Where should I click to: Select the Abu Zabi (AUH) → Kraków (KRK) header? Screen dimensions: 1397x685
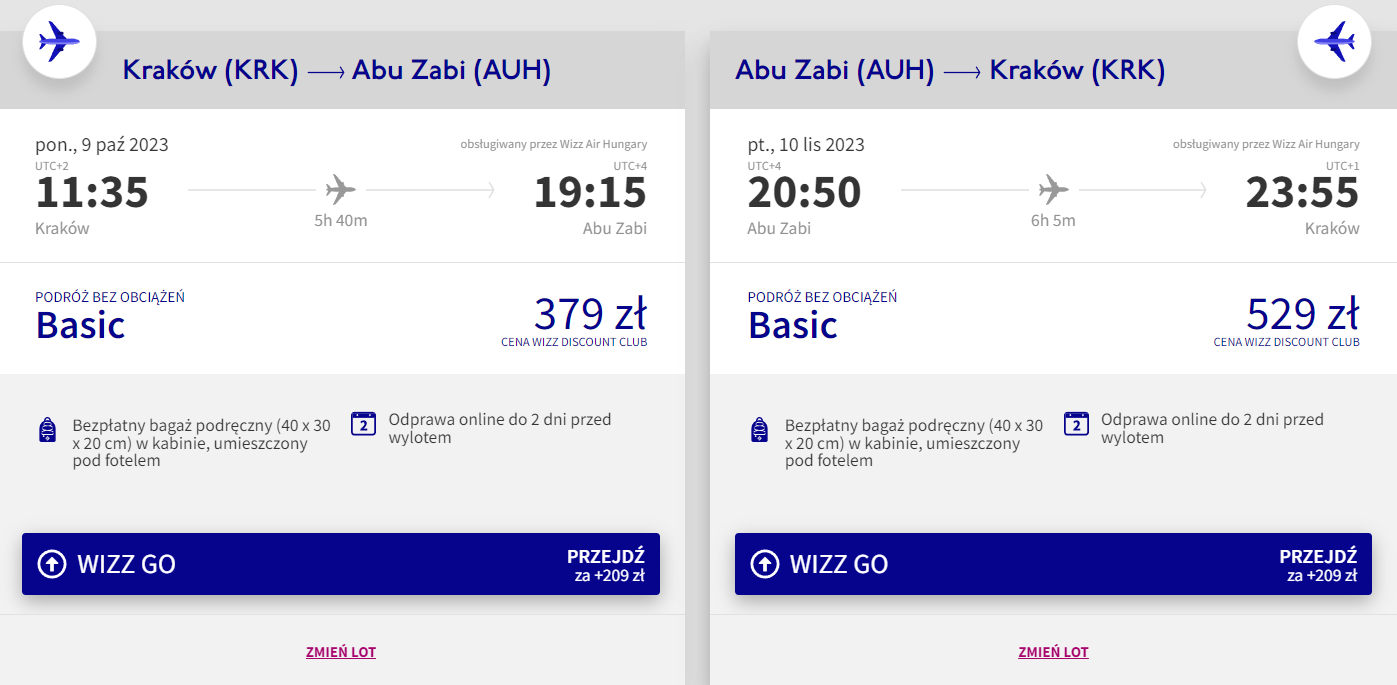click(x=950, y=71)
